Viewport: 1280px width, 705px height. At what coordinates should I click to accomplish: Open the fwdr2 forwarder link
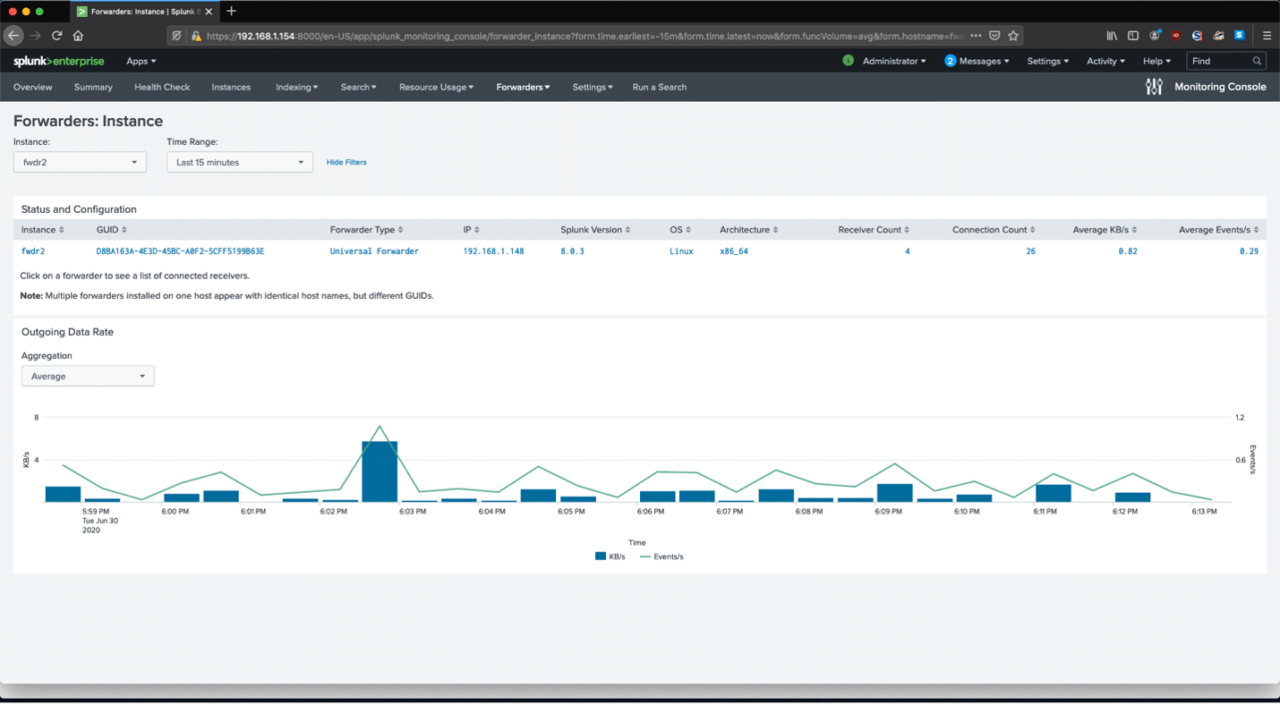tap(31, 251)
